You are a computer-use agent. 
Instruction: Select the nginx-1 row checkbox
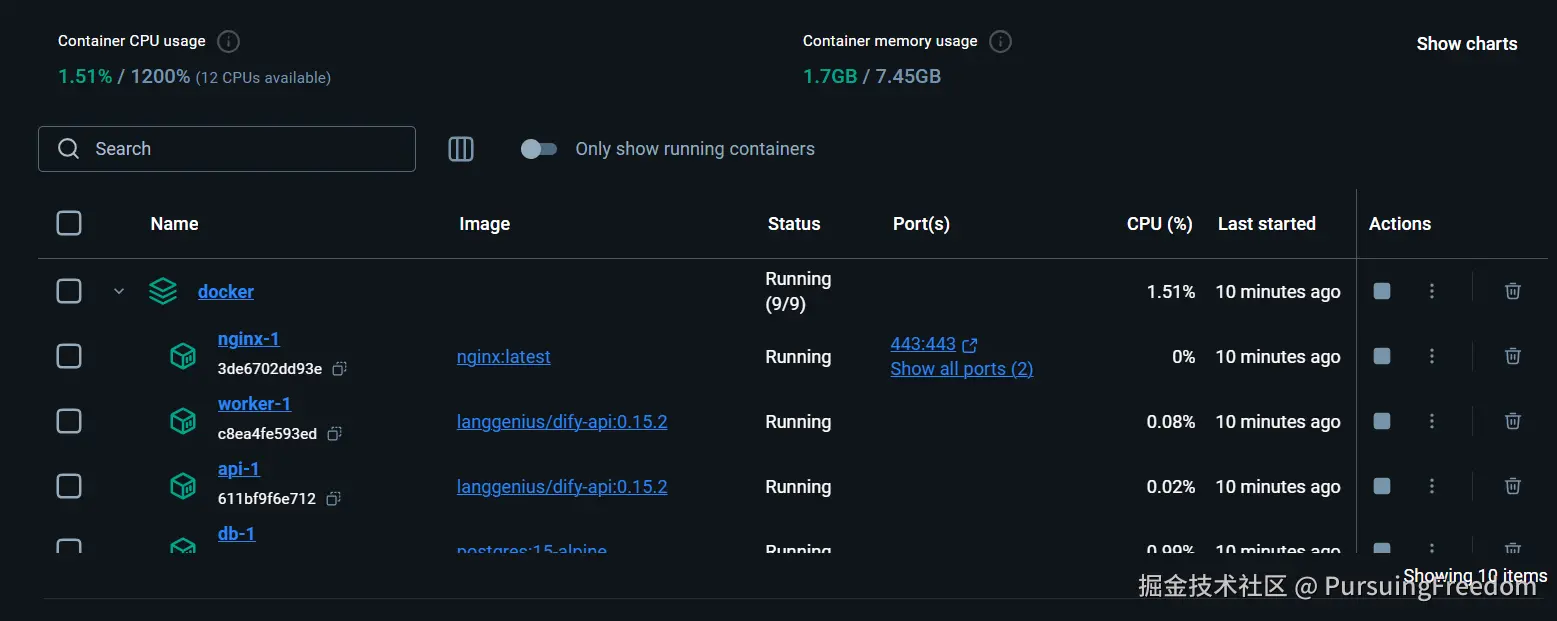[69, 356]
